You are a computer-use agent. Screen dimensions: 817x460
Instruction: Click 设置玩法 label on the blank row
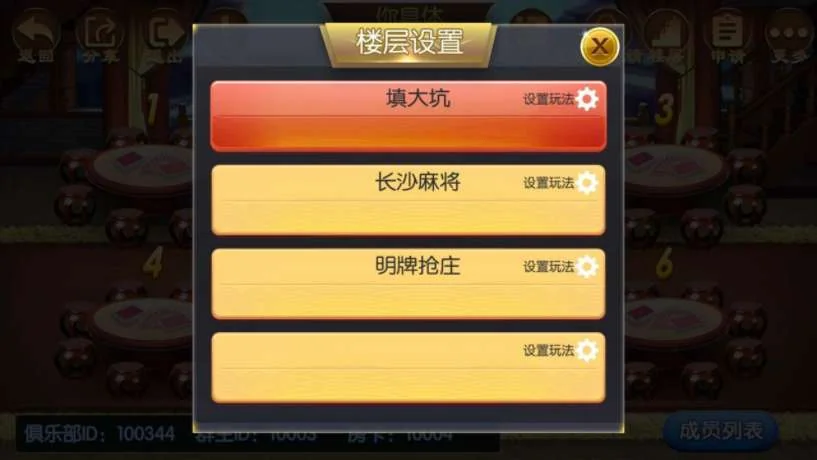549,351
